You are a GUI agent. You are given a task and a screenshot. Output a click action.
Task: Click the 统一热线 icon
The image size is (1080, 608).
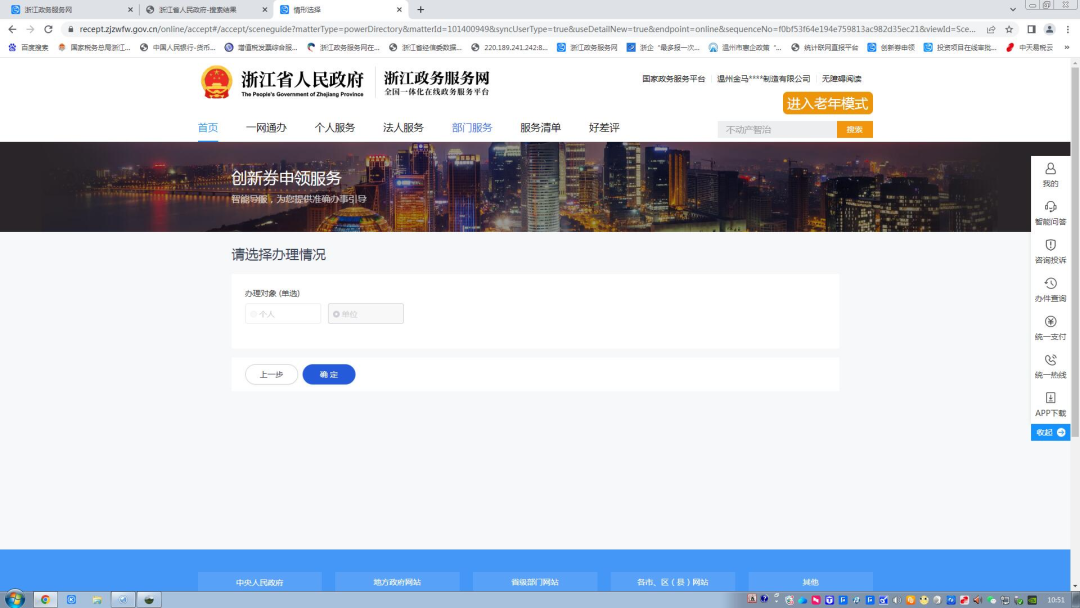click(1050, 364)
